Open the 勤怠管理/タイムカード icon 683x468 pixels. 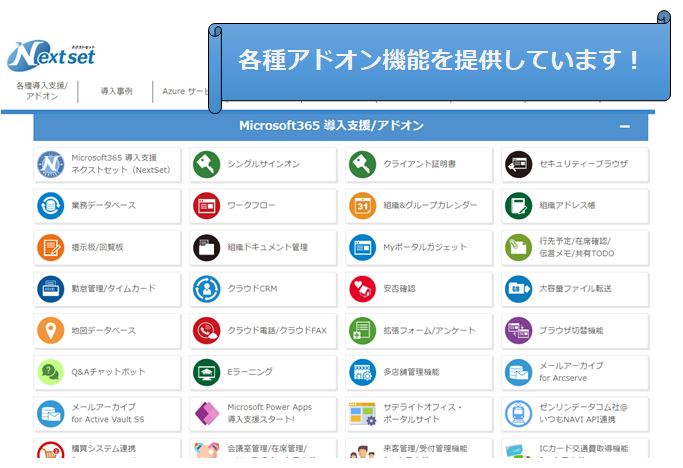[51, 289]
